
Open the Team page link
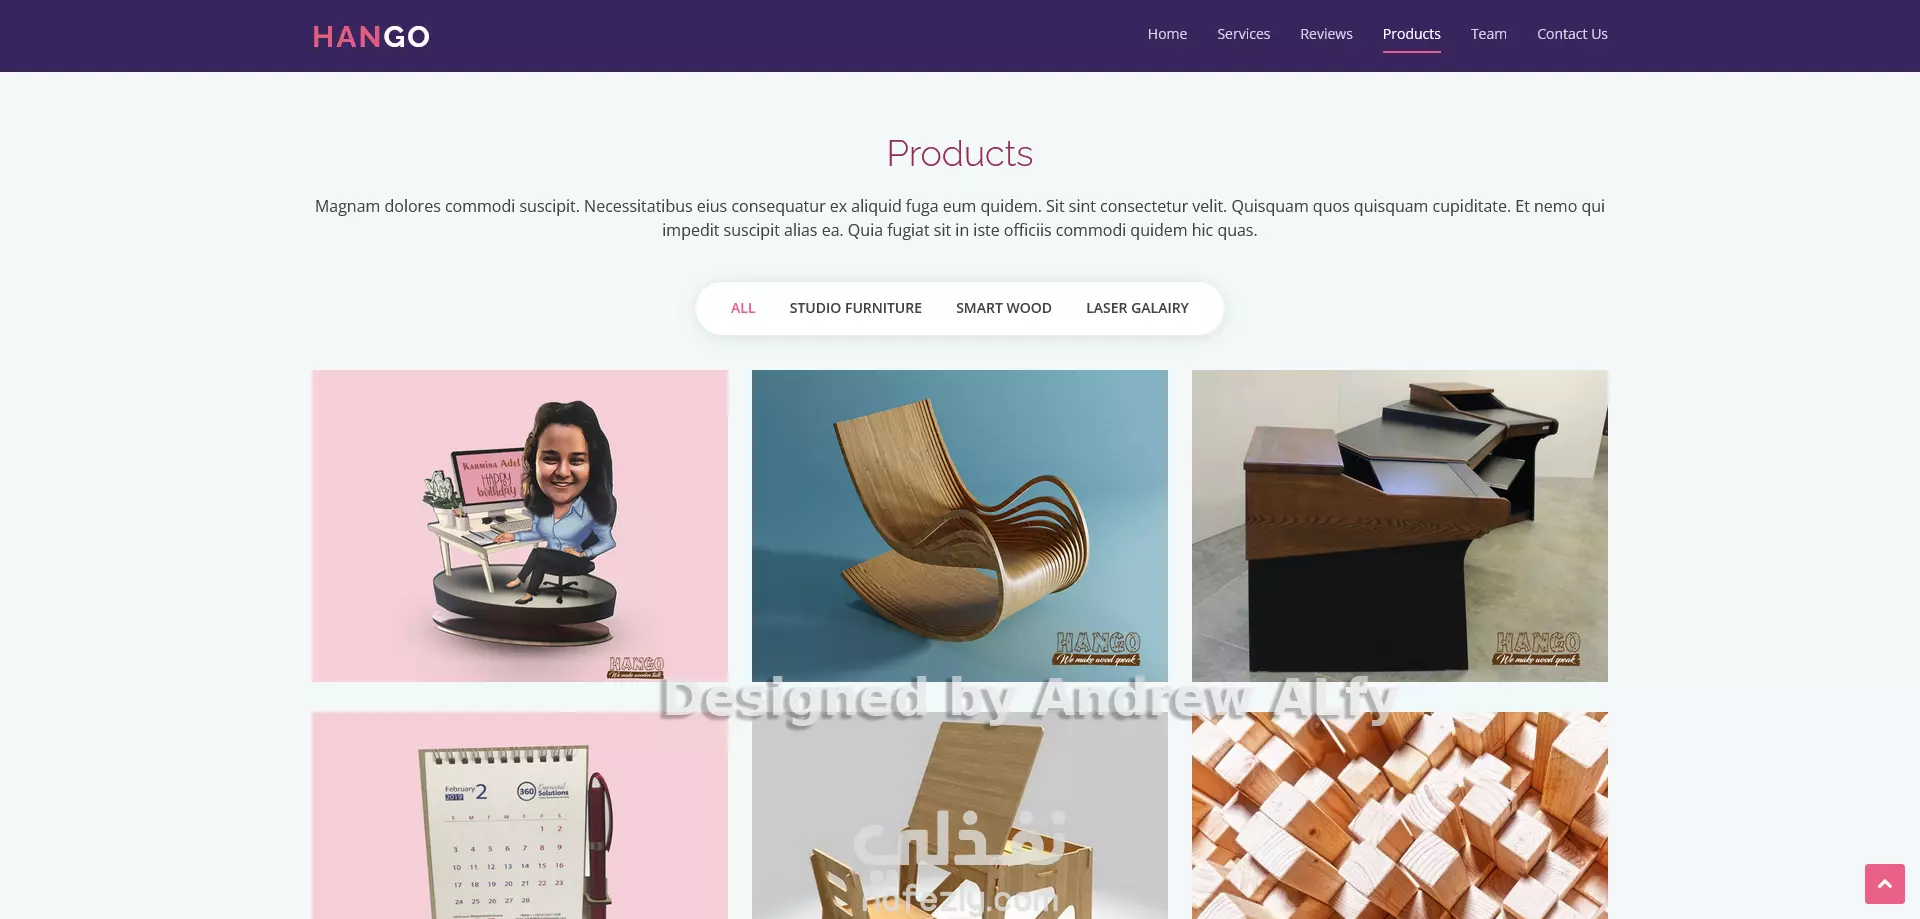1488,34
